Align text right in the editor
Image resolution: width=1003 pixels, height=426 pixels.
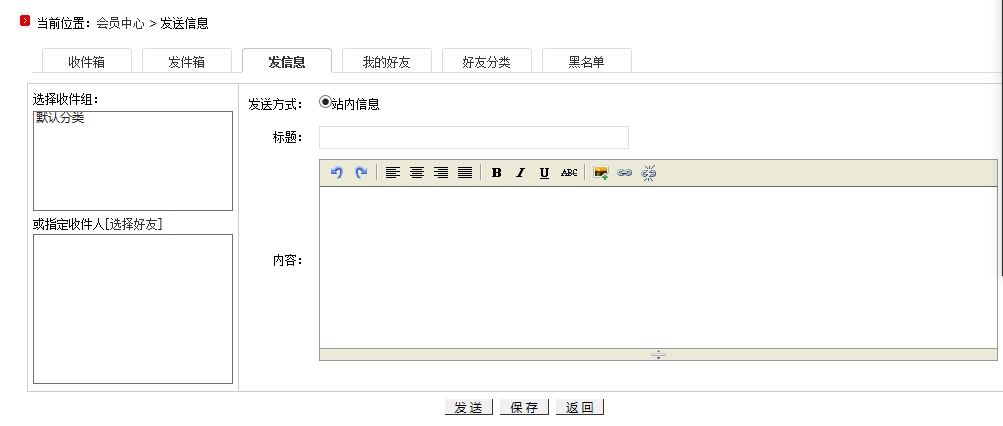(441, 173)
